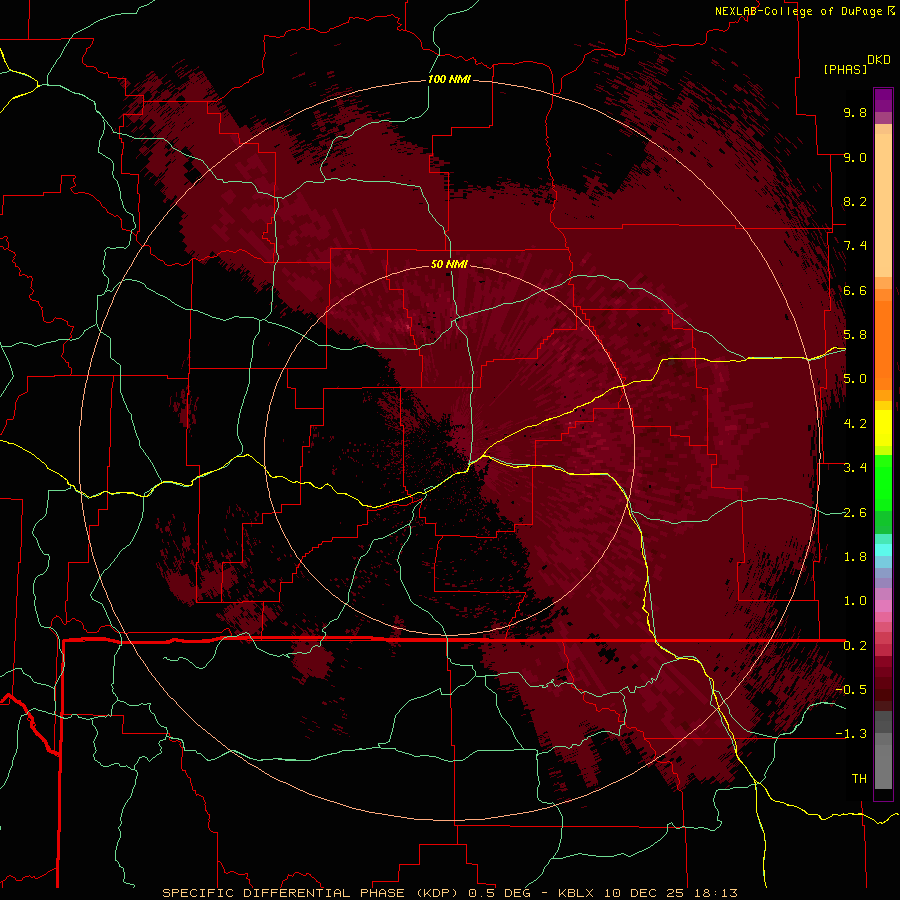The width and height of the screenshot is (900, 900).
Task: Pick the pink color scale band near 1.0
Action: [x=883, y=606]
